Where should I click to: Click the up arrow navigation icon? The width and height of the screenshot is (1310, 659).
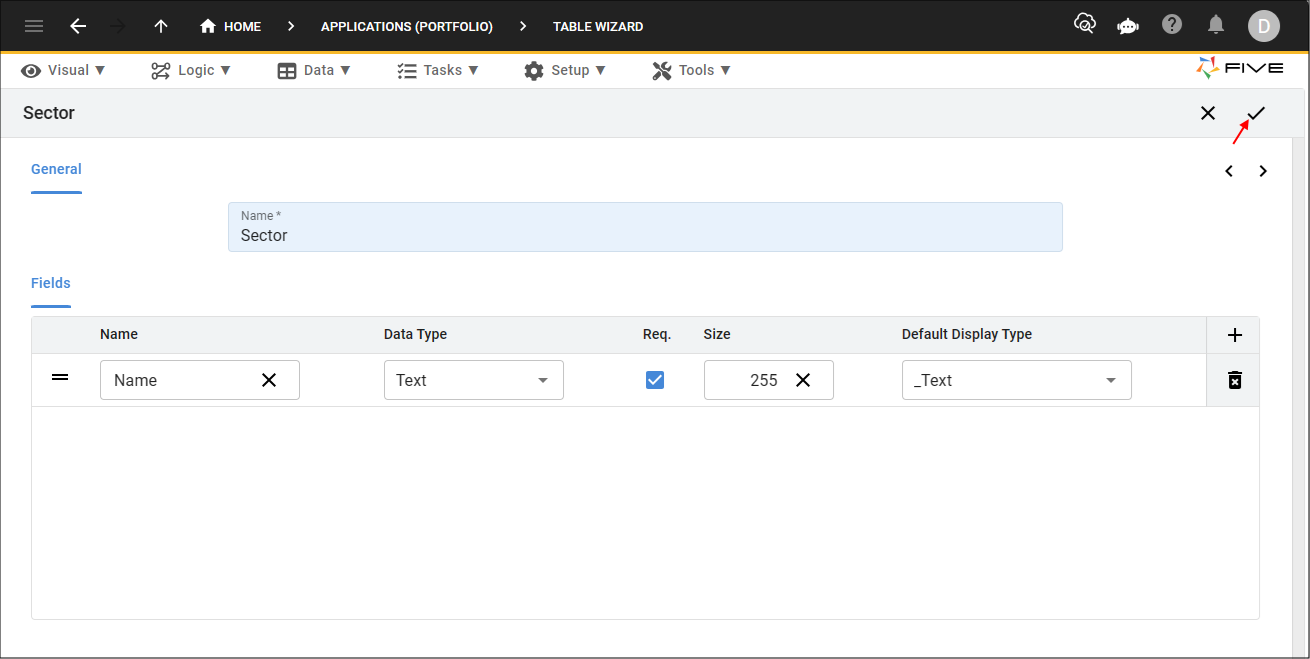coord(161,26)
